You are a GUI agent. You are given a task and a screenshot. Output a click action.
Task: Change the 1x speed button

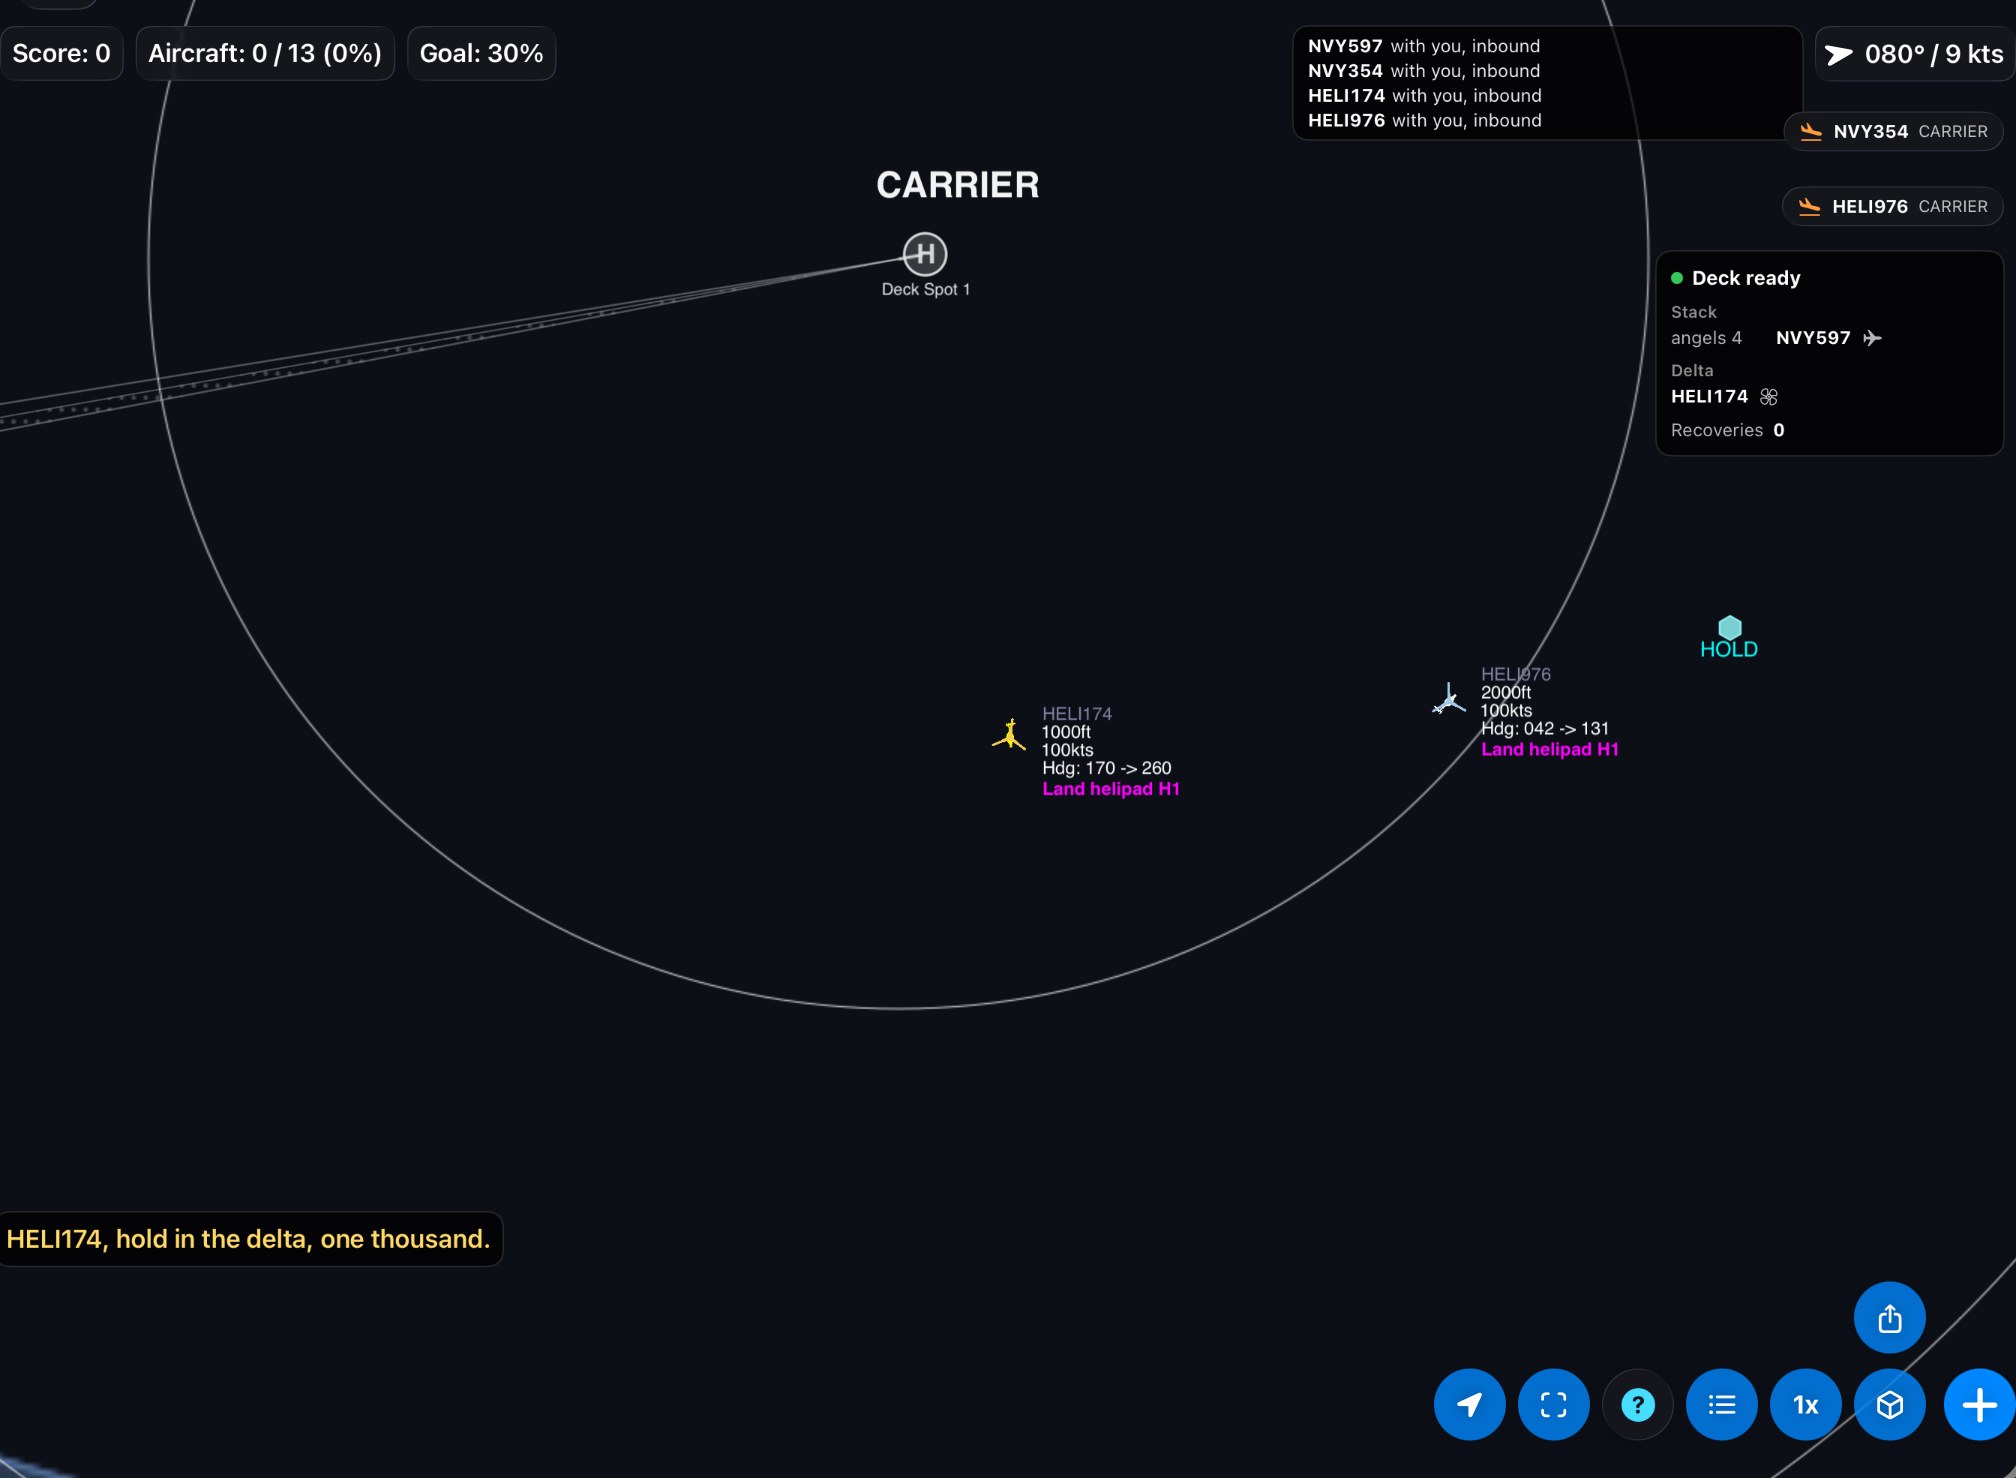pos(1805,1404)
